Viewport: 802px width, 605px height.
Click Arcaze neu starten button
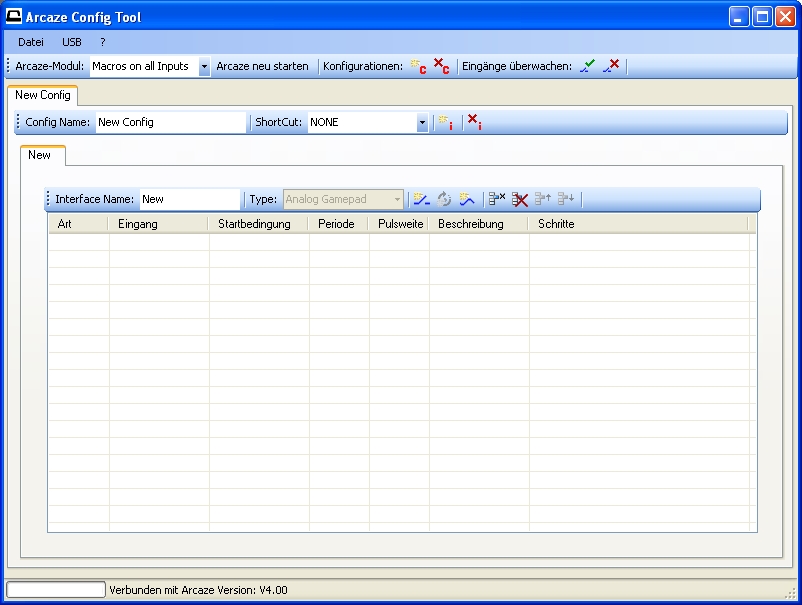[262, 66]
